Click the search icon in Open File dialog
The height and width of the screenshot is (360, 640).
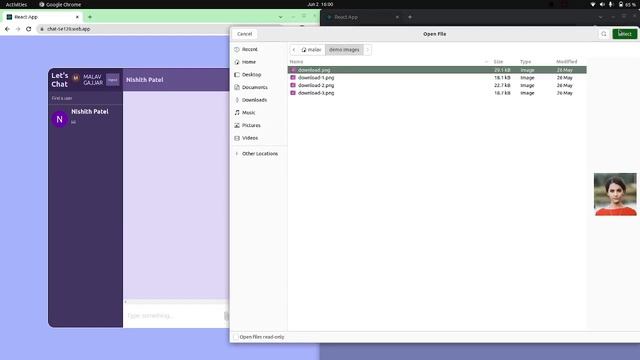click(604, 34)
